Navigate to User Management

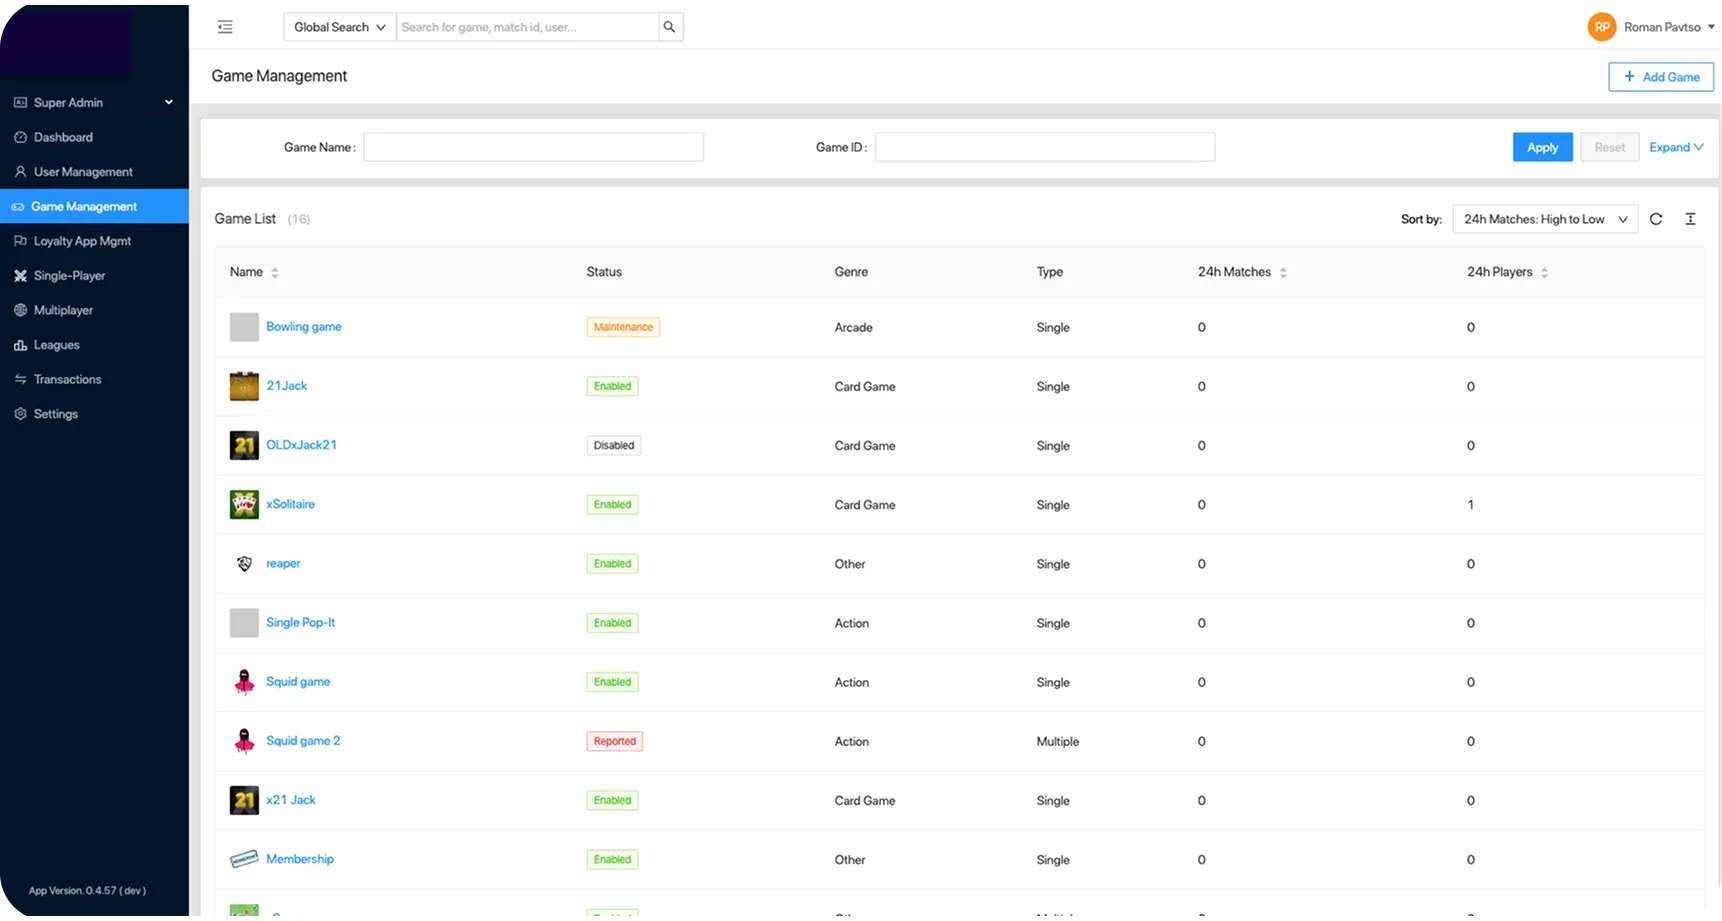[x=83, y=172]
